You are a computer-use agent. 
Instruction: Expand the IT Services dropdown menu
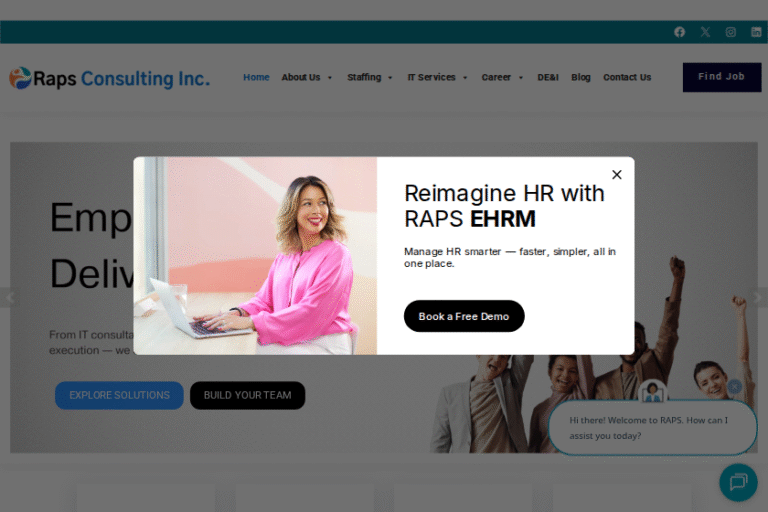437,78
